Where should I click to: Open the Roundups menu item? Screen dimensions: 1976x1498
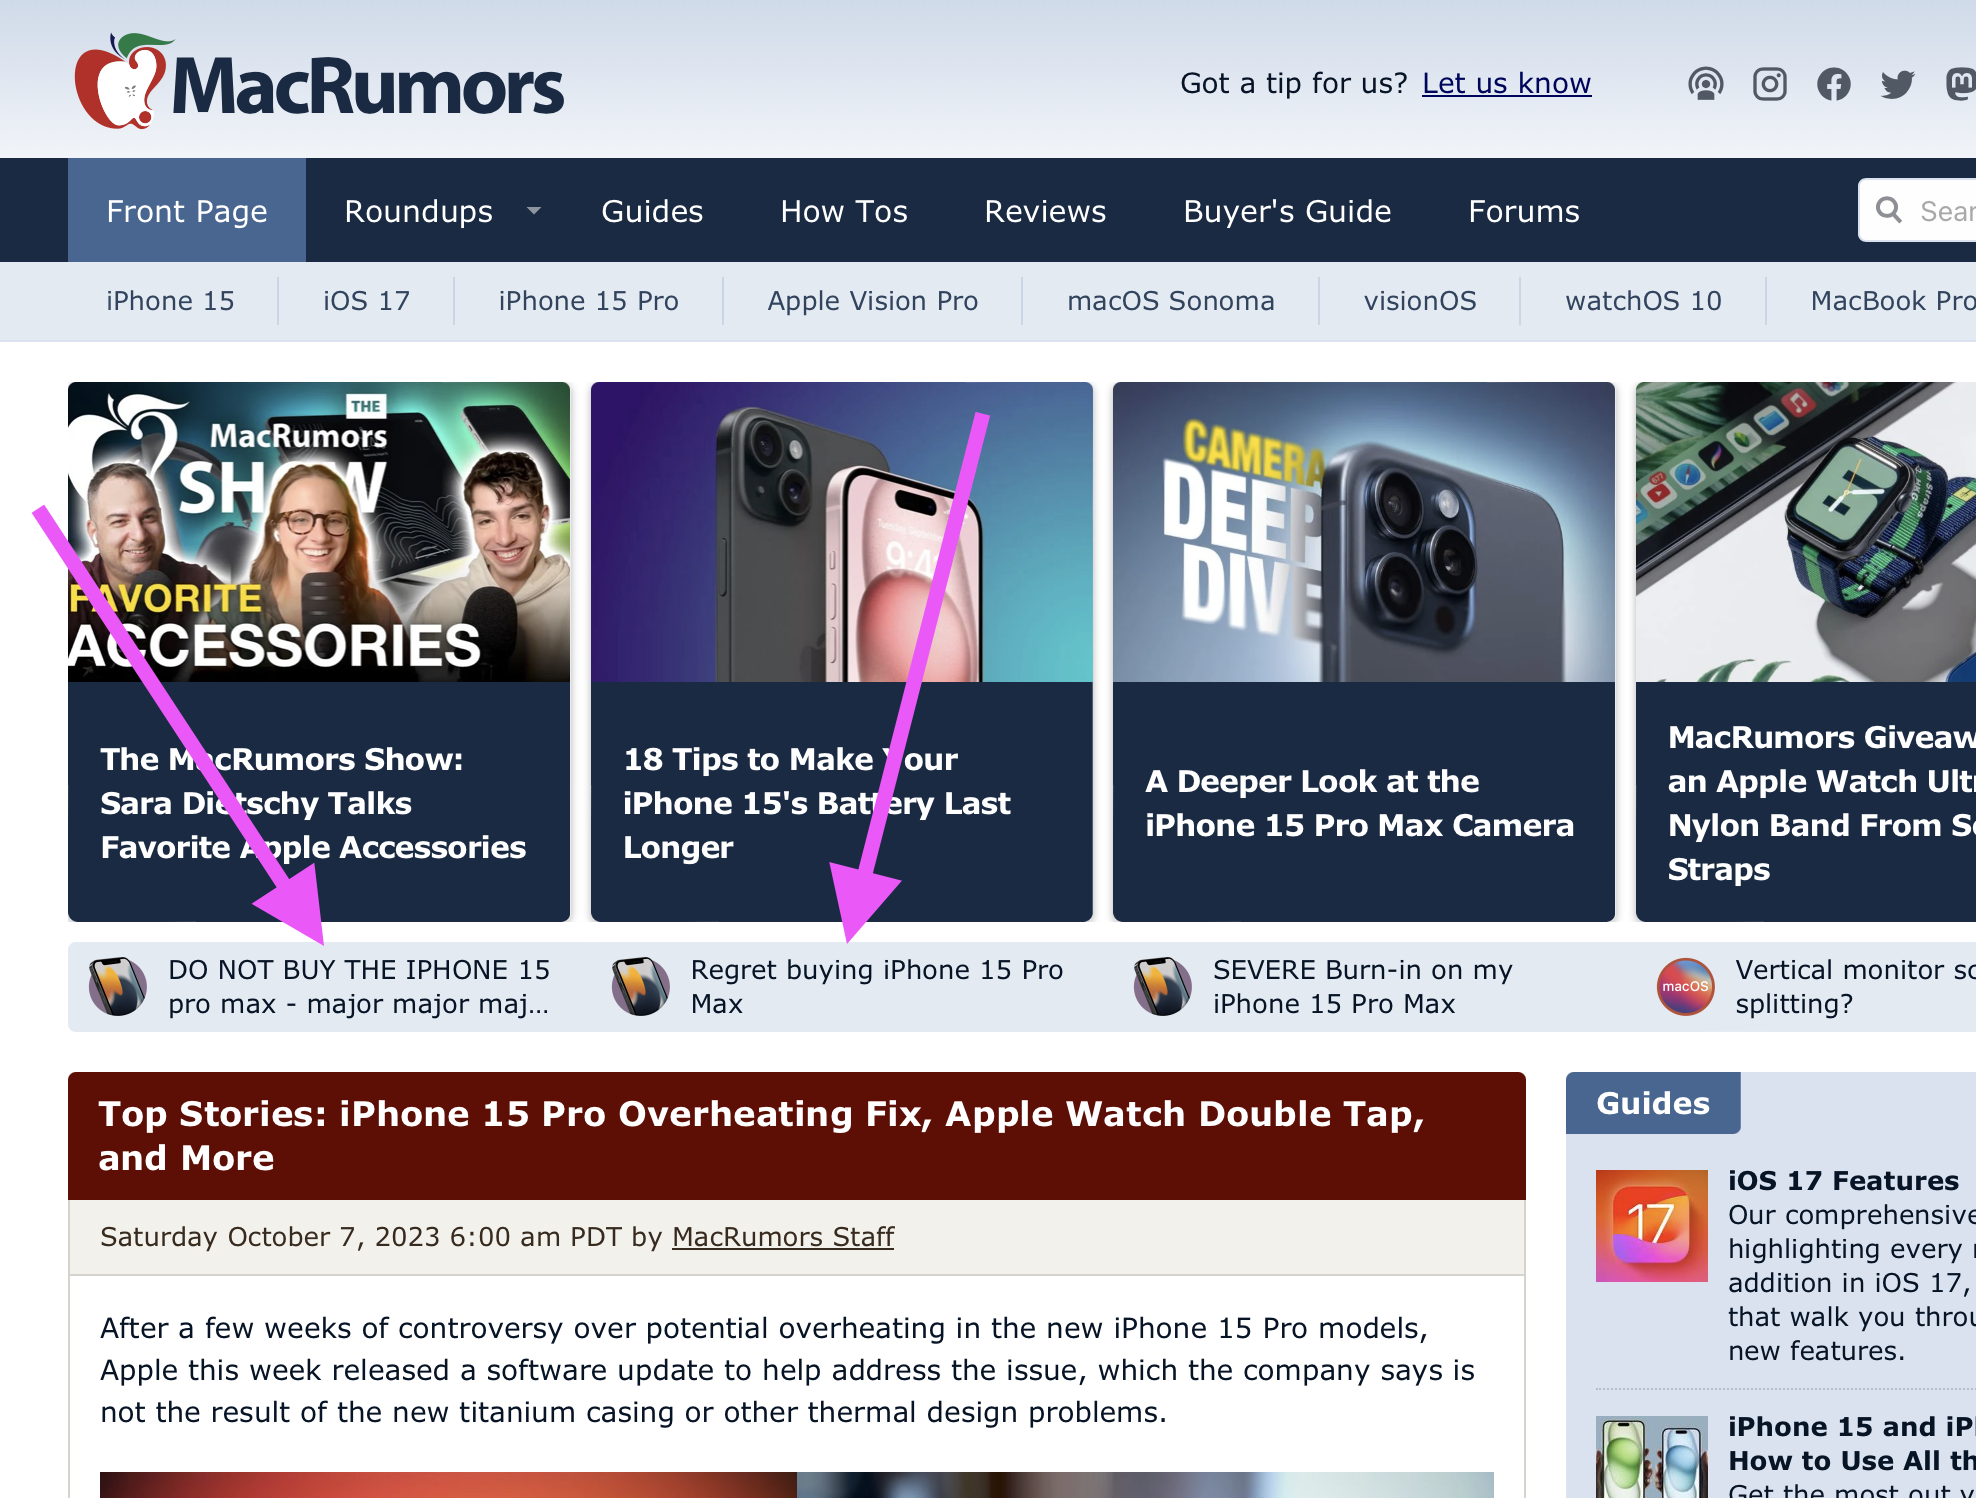419,211
